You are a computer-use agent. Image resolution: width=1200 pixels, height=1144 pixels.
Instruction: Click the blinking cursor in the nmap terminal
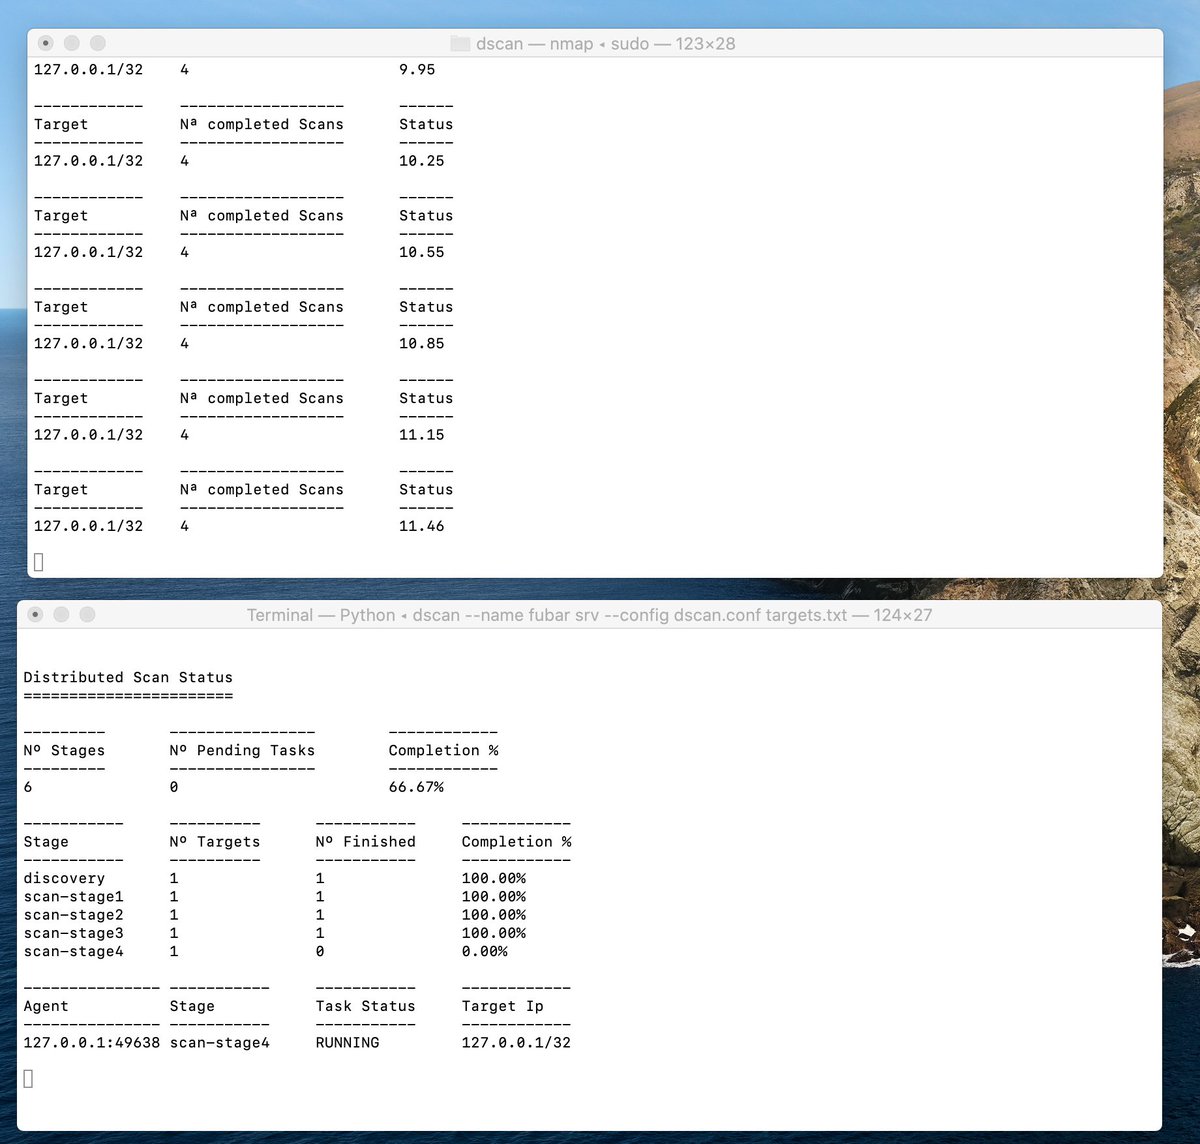pos(38,562)
